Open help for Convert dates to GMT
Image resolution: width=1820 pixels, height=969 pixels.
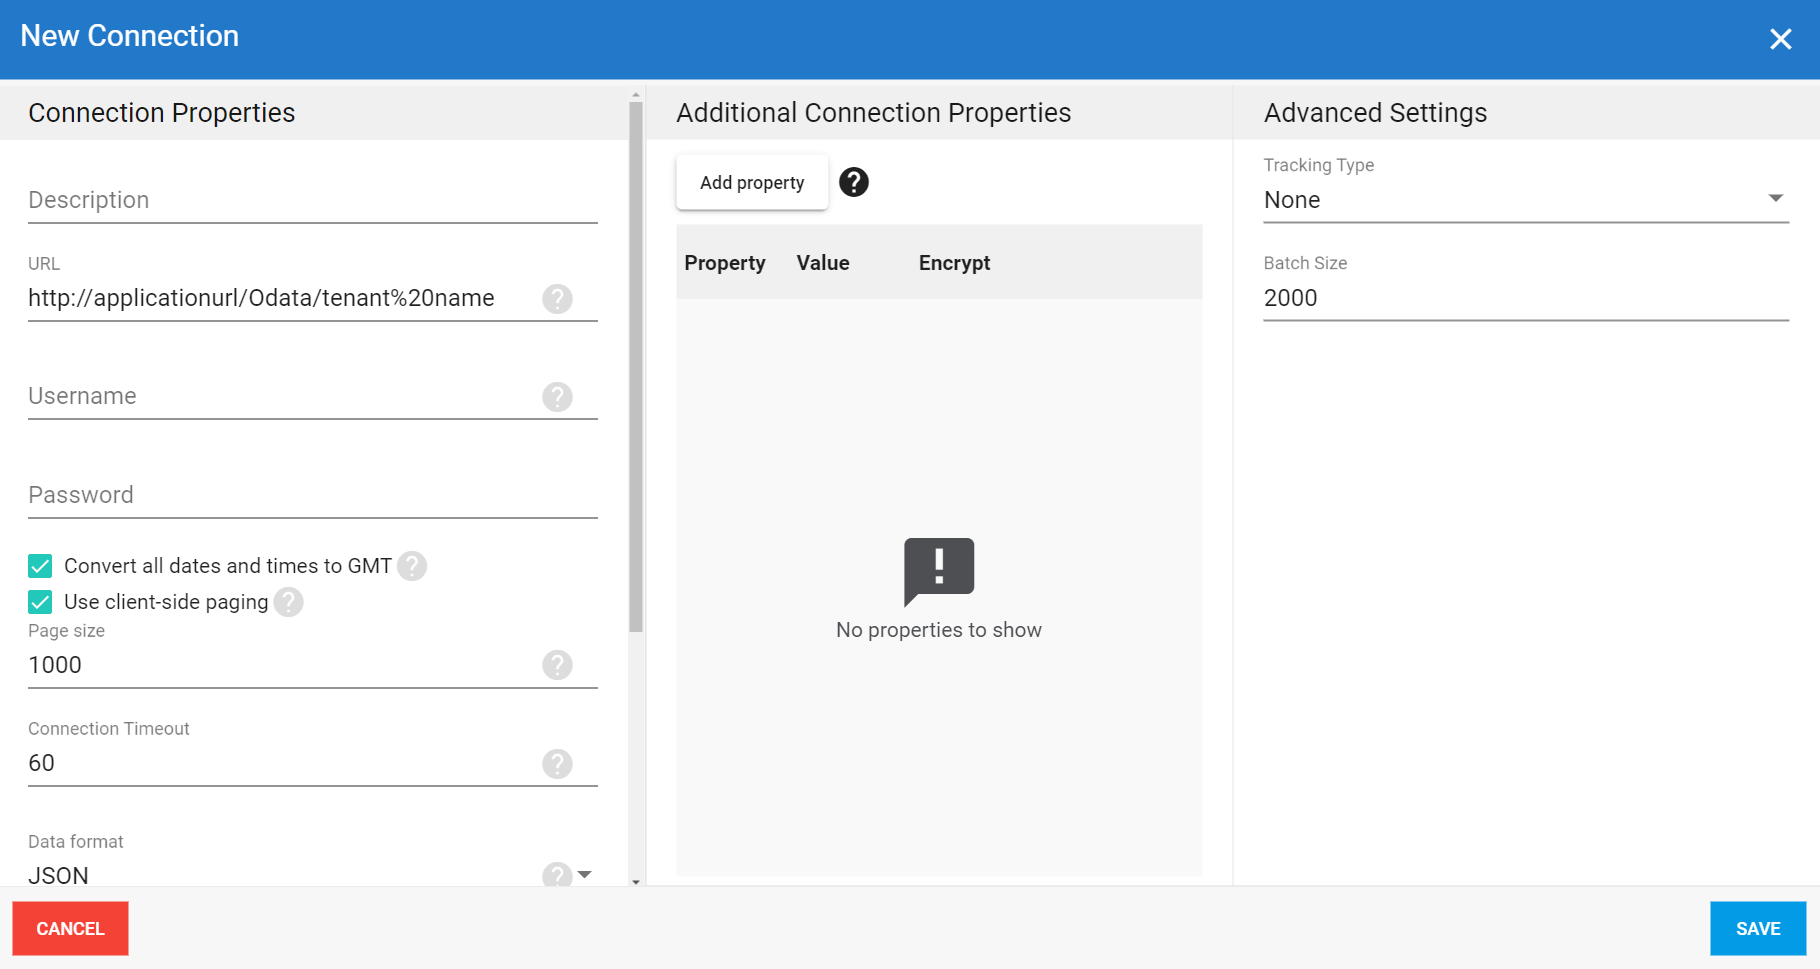412,566
